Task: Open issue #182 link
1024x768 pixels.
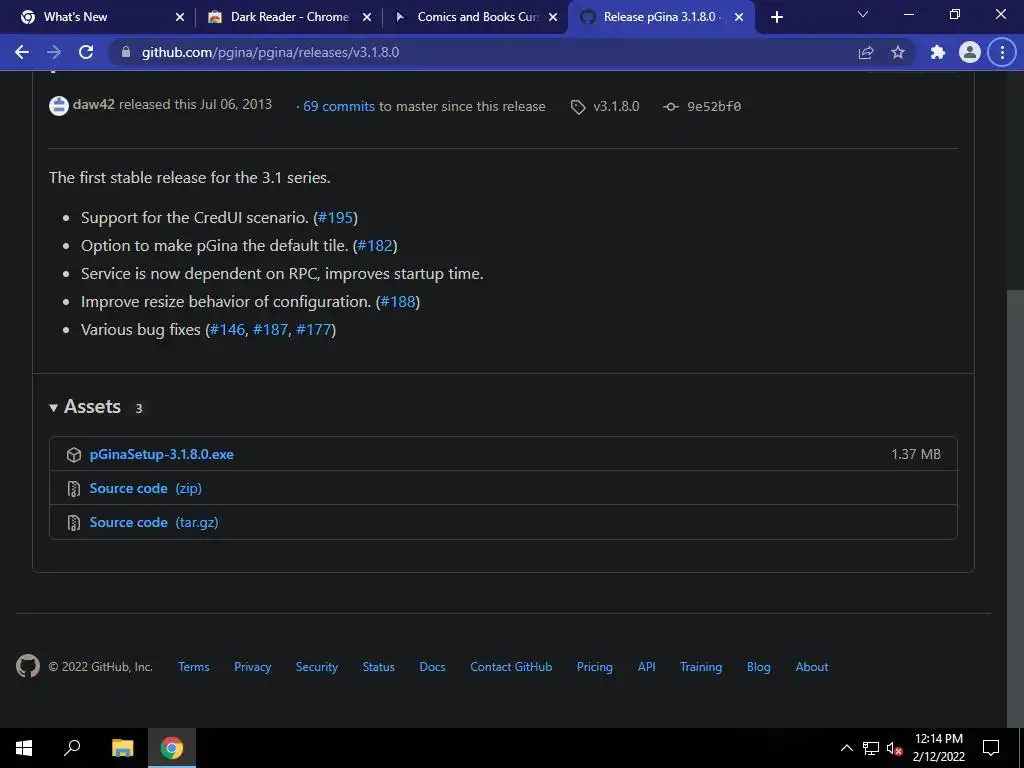Action: tap(375, 246)
